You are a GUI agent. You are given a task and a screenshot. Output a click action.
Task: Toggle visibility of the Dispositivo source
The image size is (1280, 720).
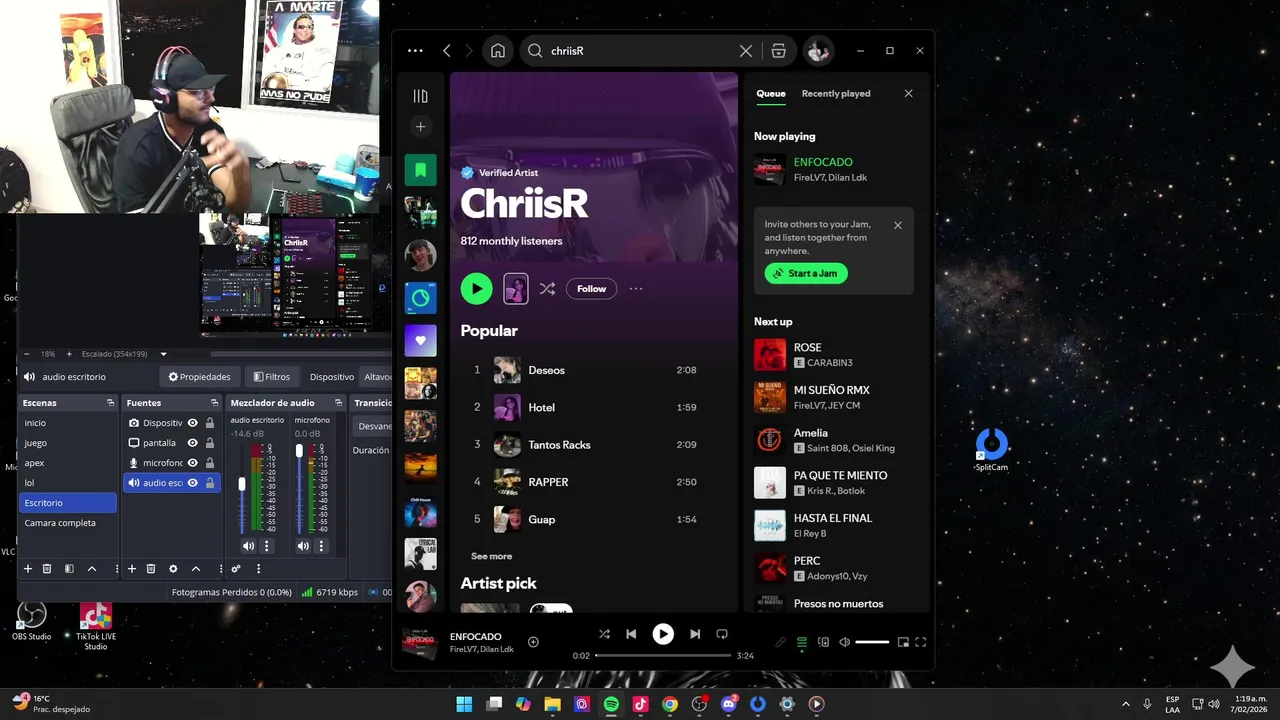click(193, 423)
